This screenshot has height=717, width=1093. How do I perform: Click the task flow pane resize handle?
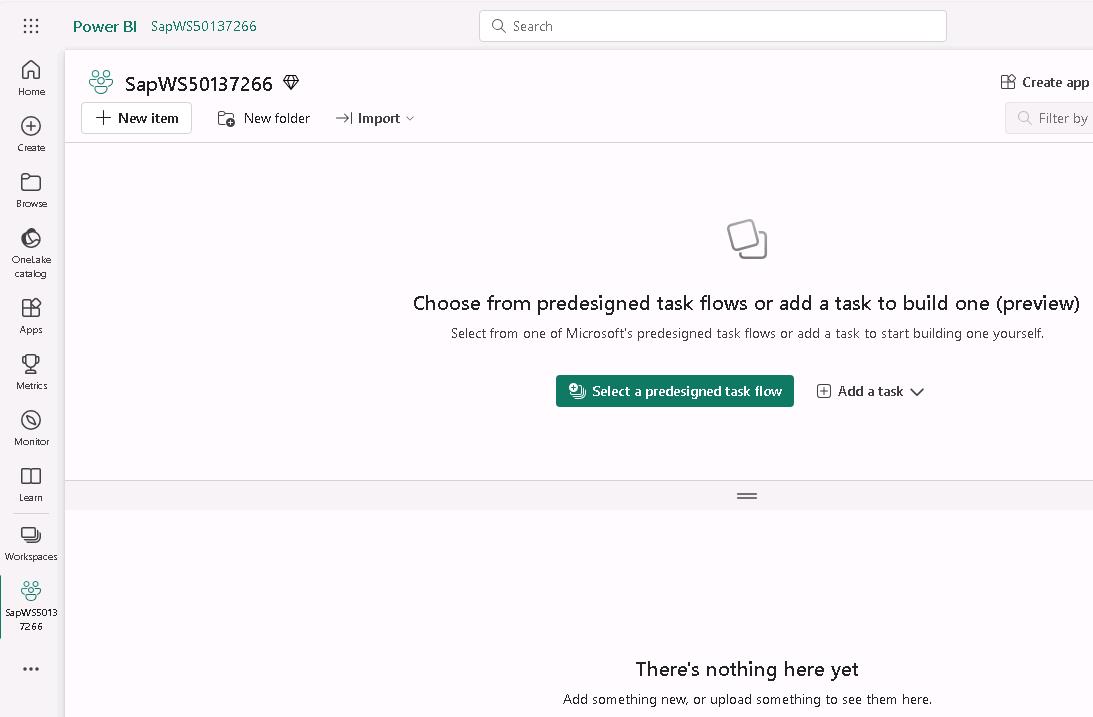[747, 496]
